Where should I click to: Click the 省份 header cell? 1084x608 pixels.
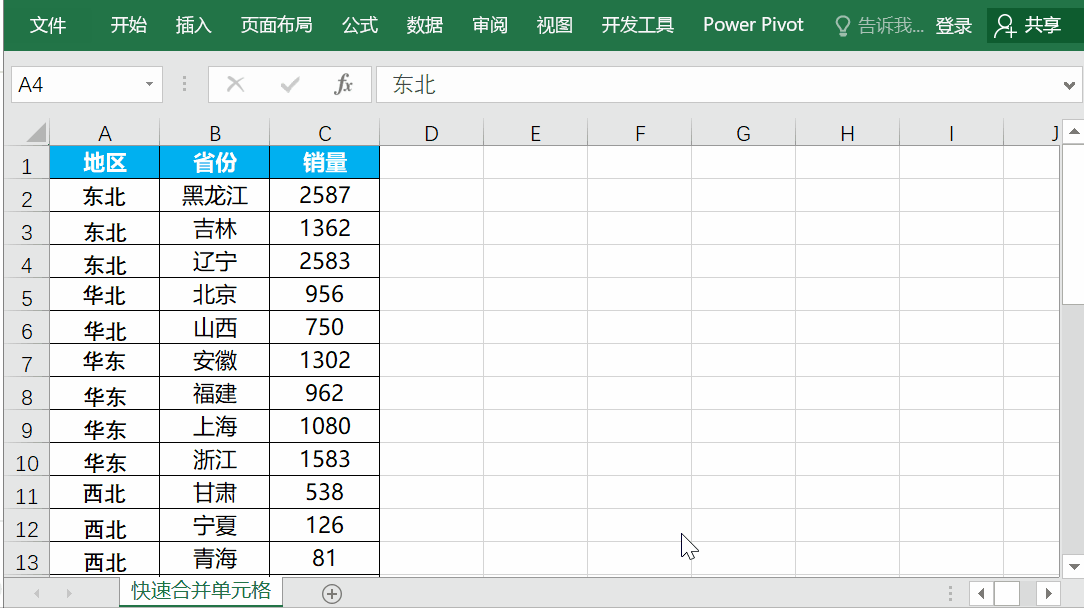point(214,163)
